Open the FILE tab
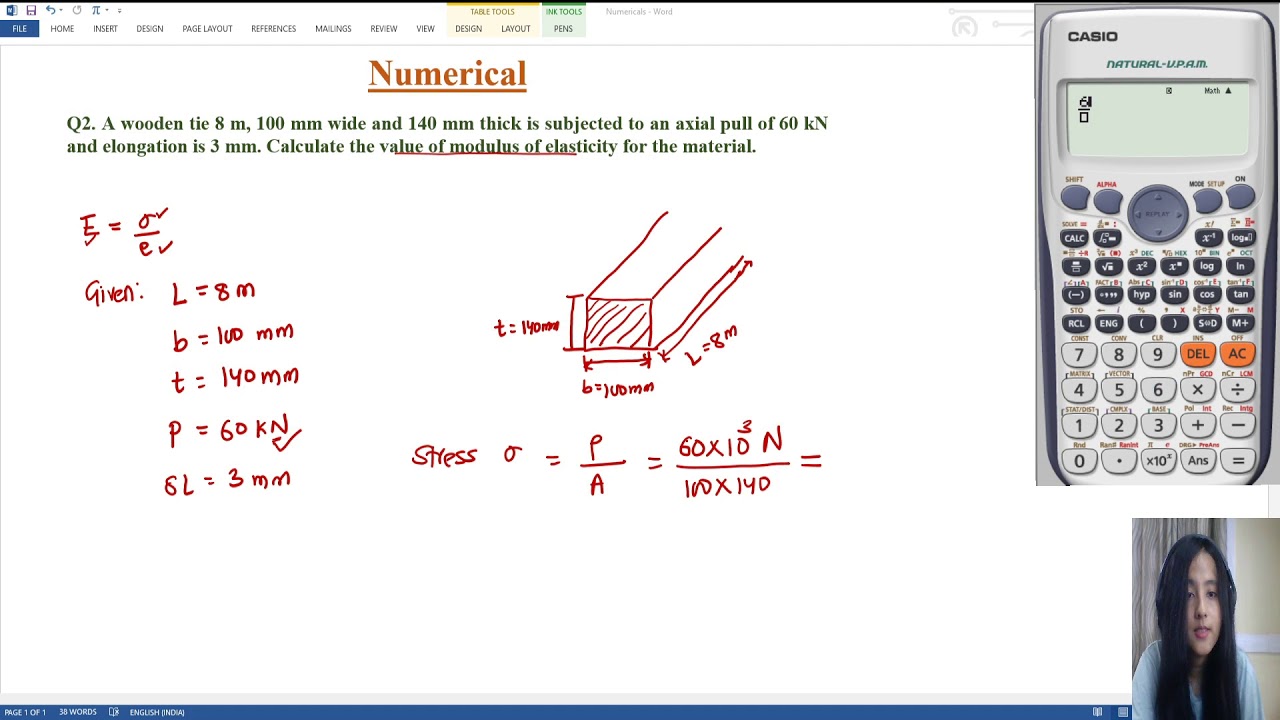This screenshot has height=720, width=1280. pos(19,29)
